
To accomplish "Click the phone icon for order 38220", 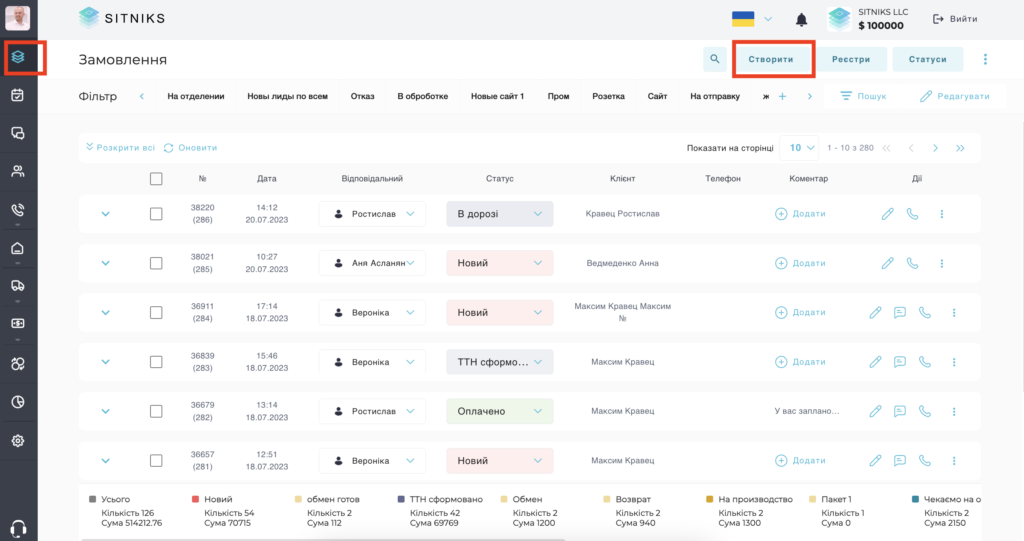I will point(912,214).
